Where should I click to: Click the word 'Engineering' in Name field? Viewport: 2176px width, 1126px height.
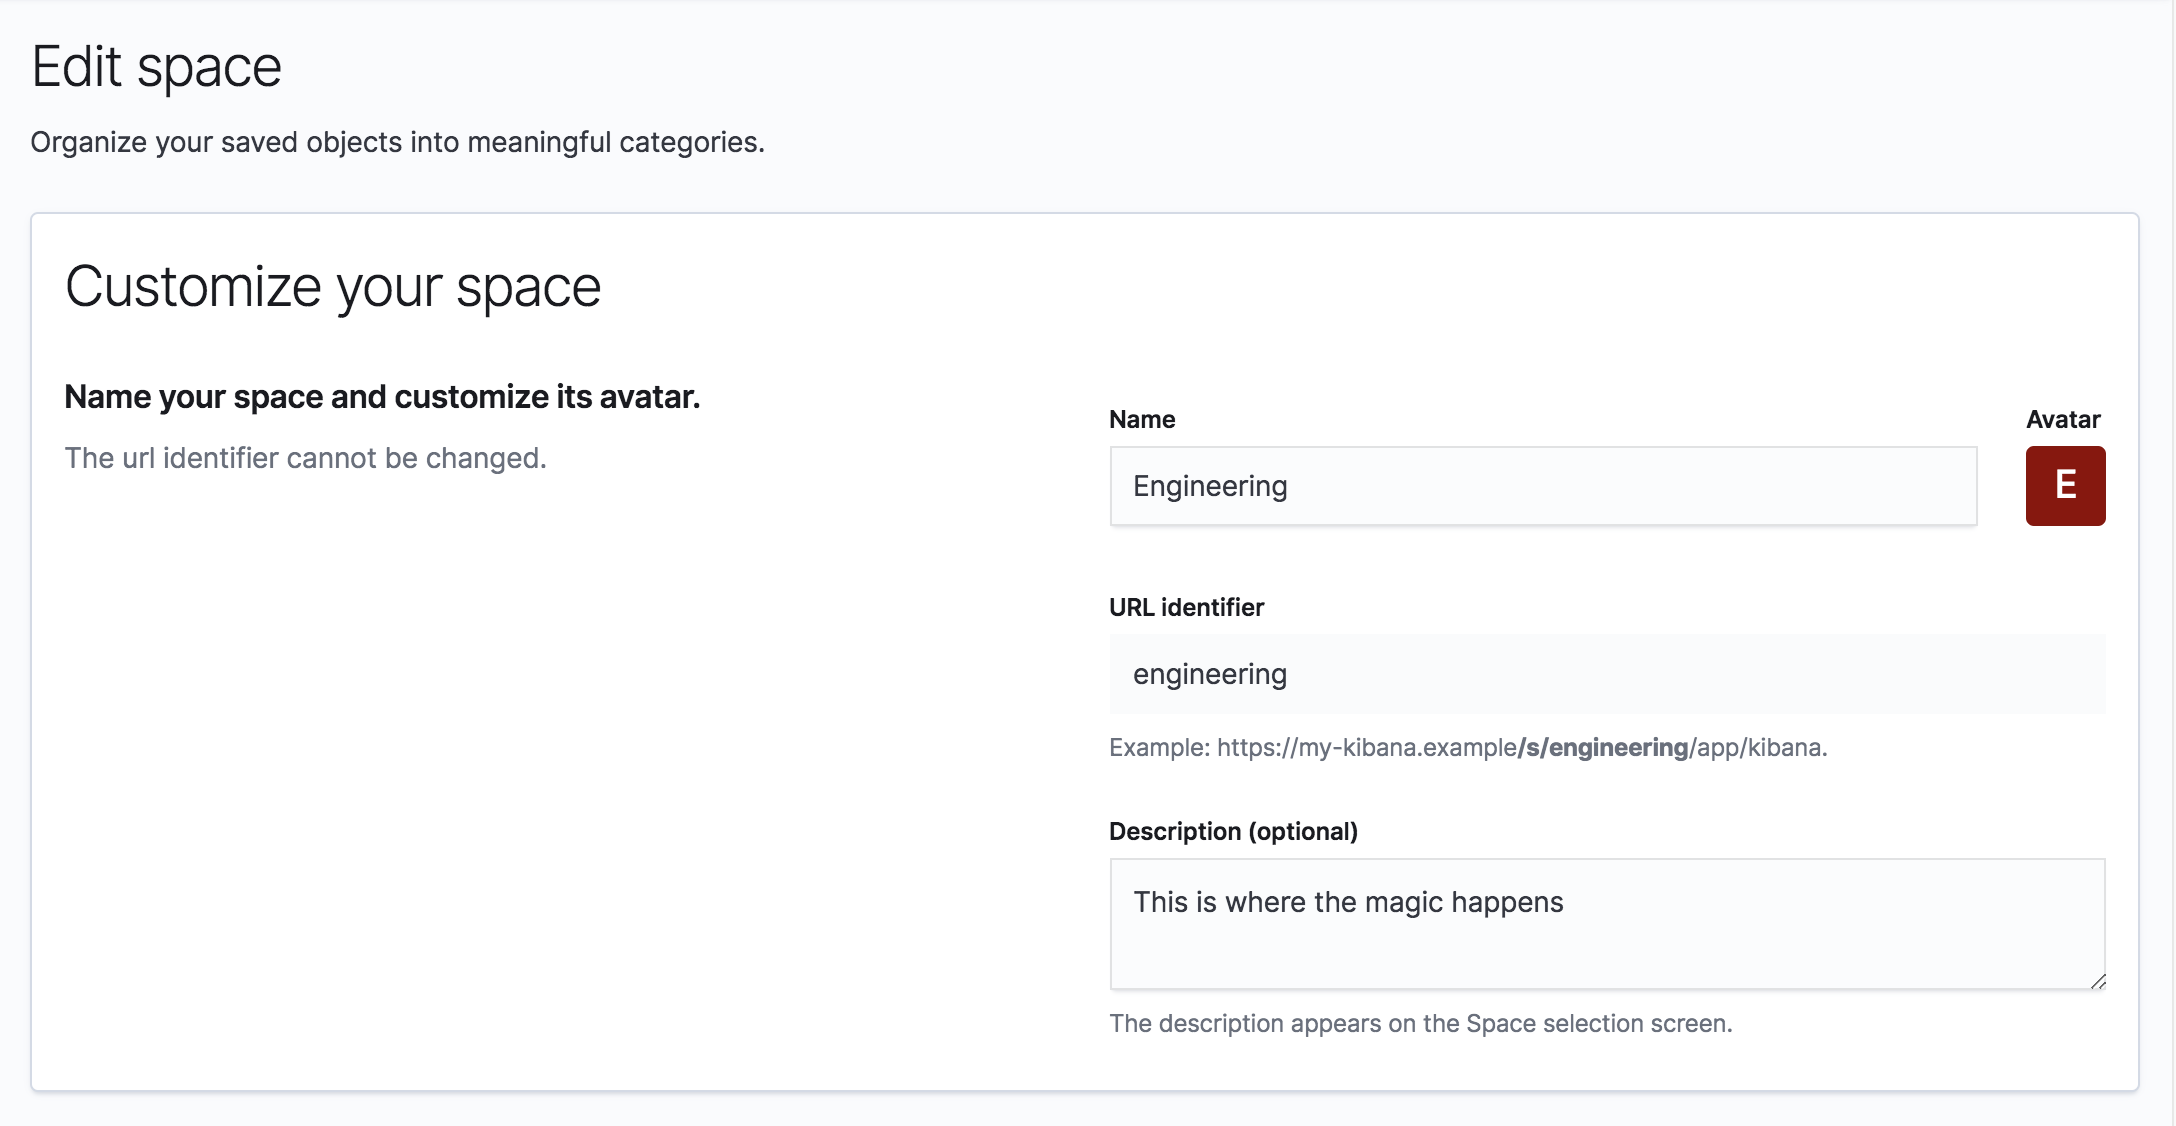[1210, 486]
